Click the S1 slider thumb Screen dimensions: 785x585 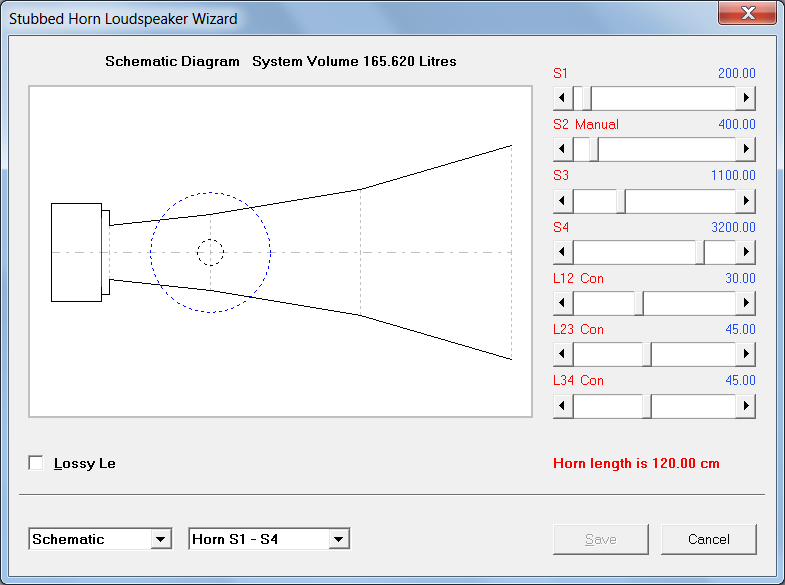(x=586, y=98)
